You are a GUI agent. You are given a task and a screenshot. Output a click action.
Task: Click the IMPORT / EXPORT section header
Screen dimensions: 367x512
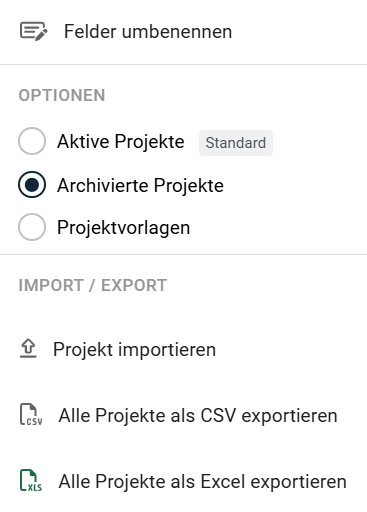pyautogui.click(x=93, y=285)
